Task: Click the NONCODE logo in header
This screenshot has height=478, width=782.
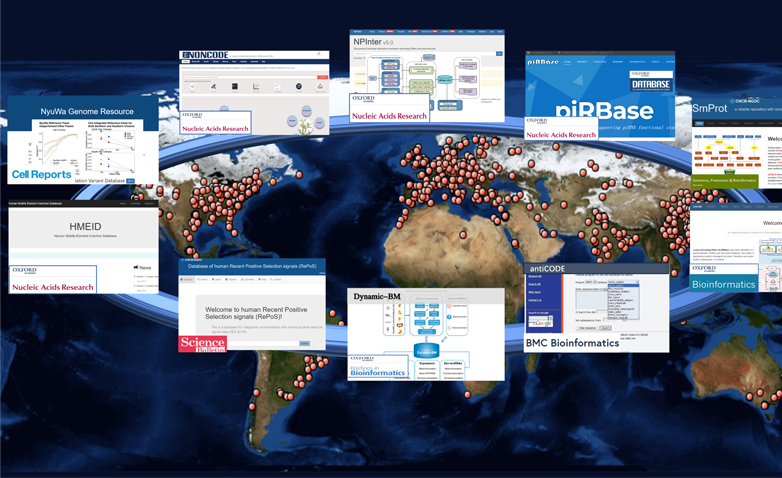Action: [206, 56]
